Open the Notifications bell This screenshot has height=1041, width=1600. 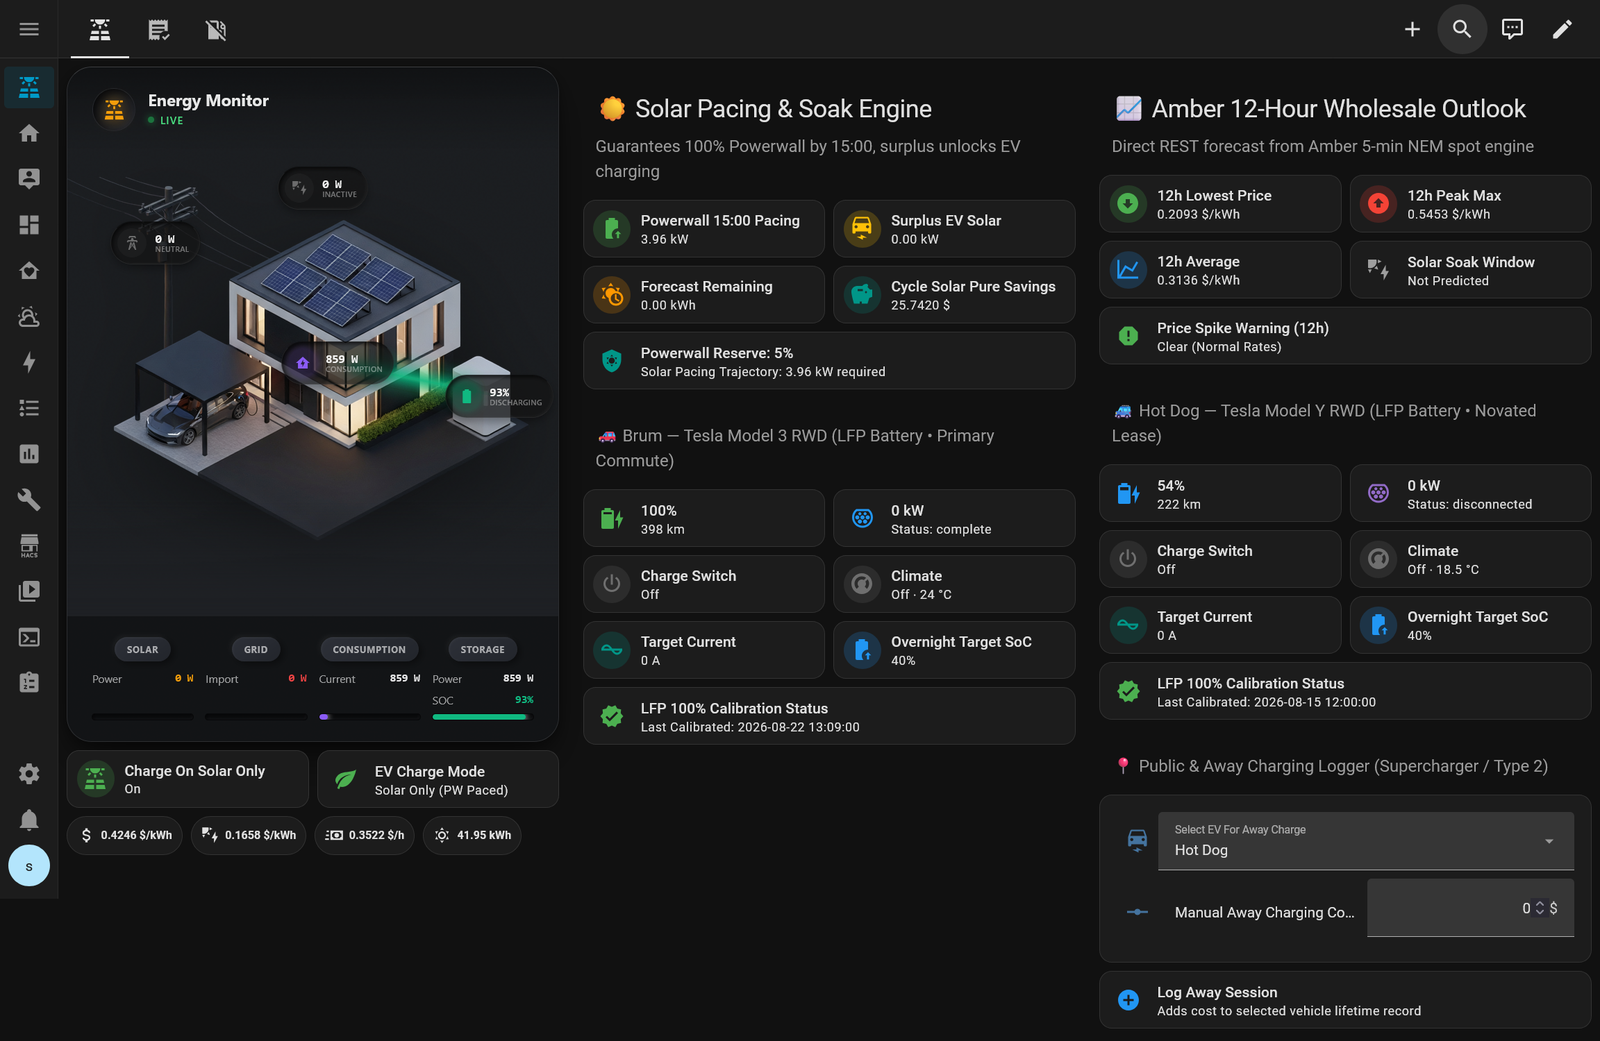[29, 820]
